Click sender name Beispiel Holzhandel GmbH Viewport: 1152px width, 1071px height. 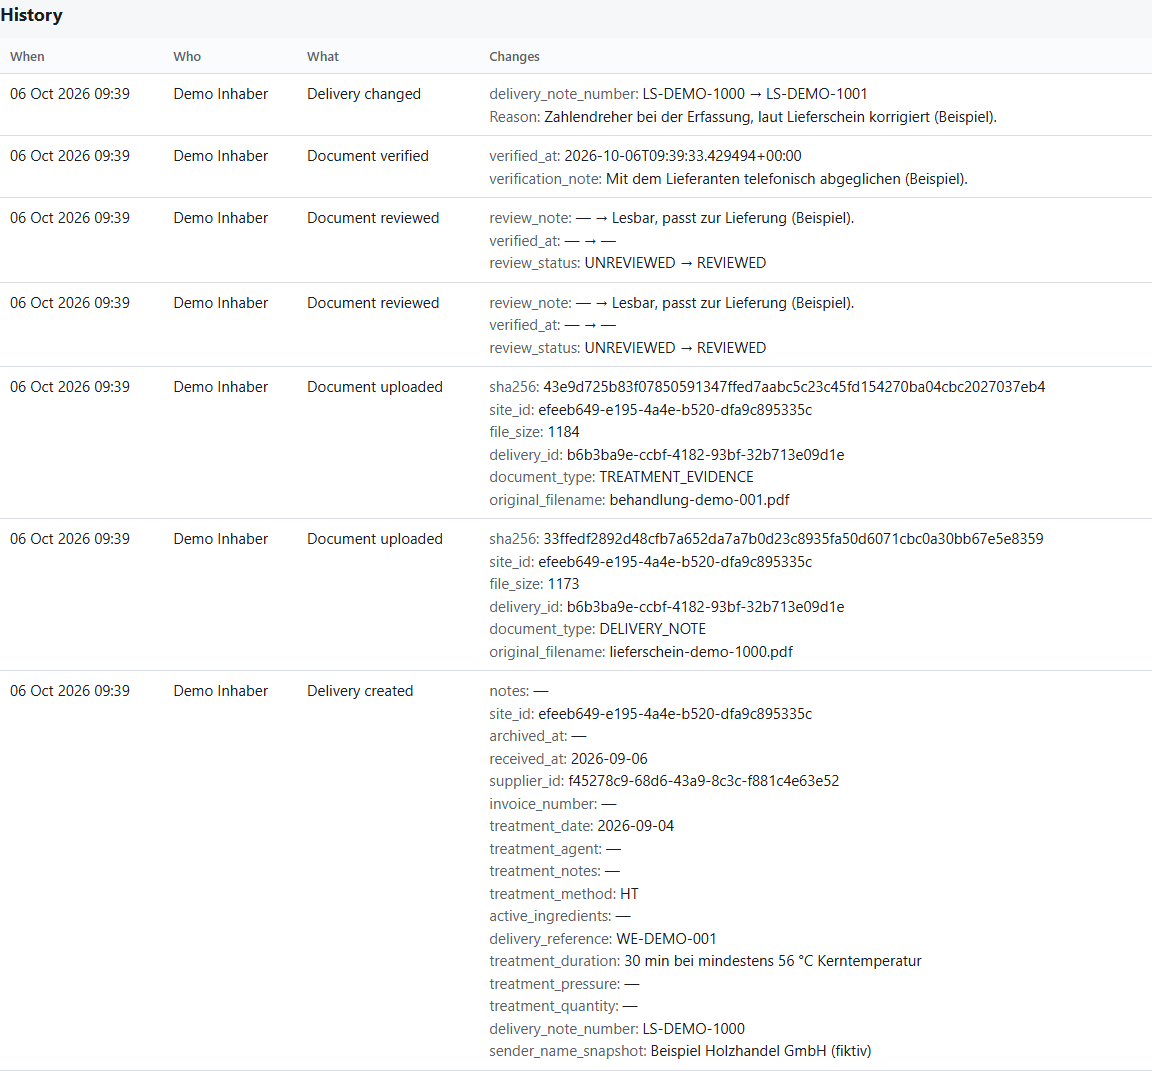tap(761, 1051)
